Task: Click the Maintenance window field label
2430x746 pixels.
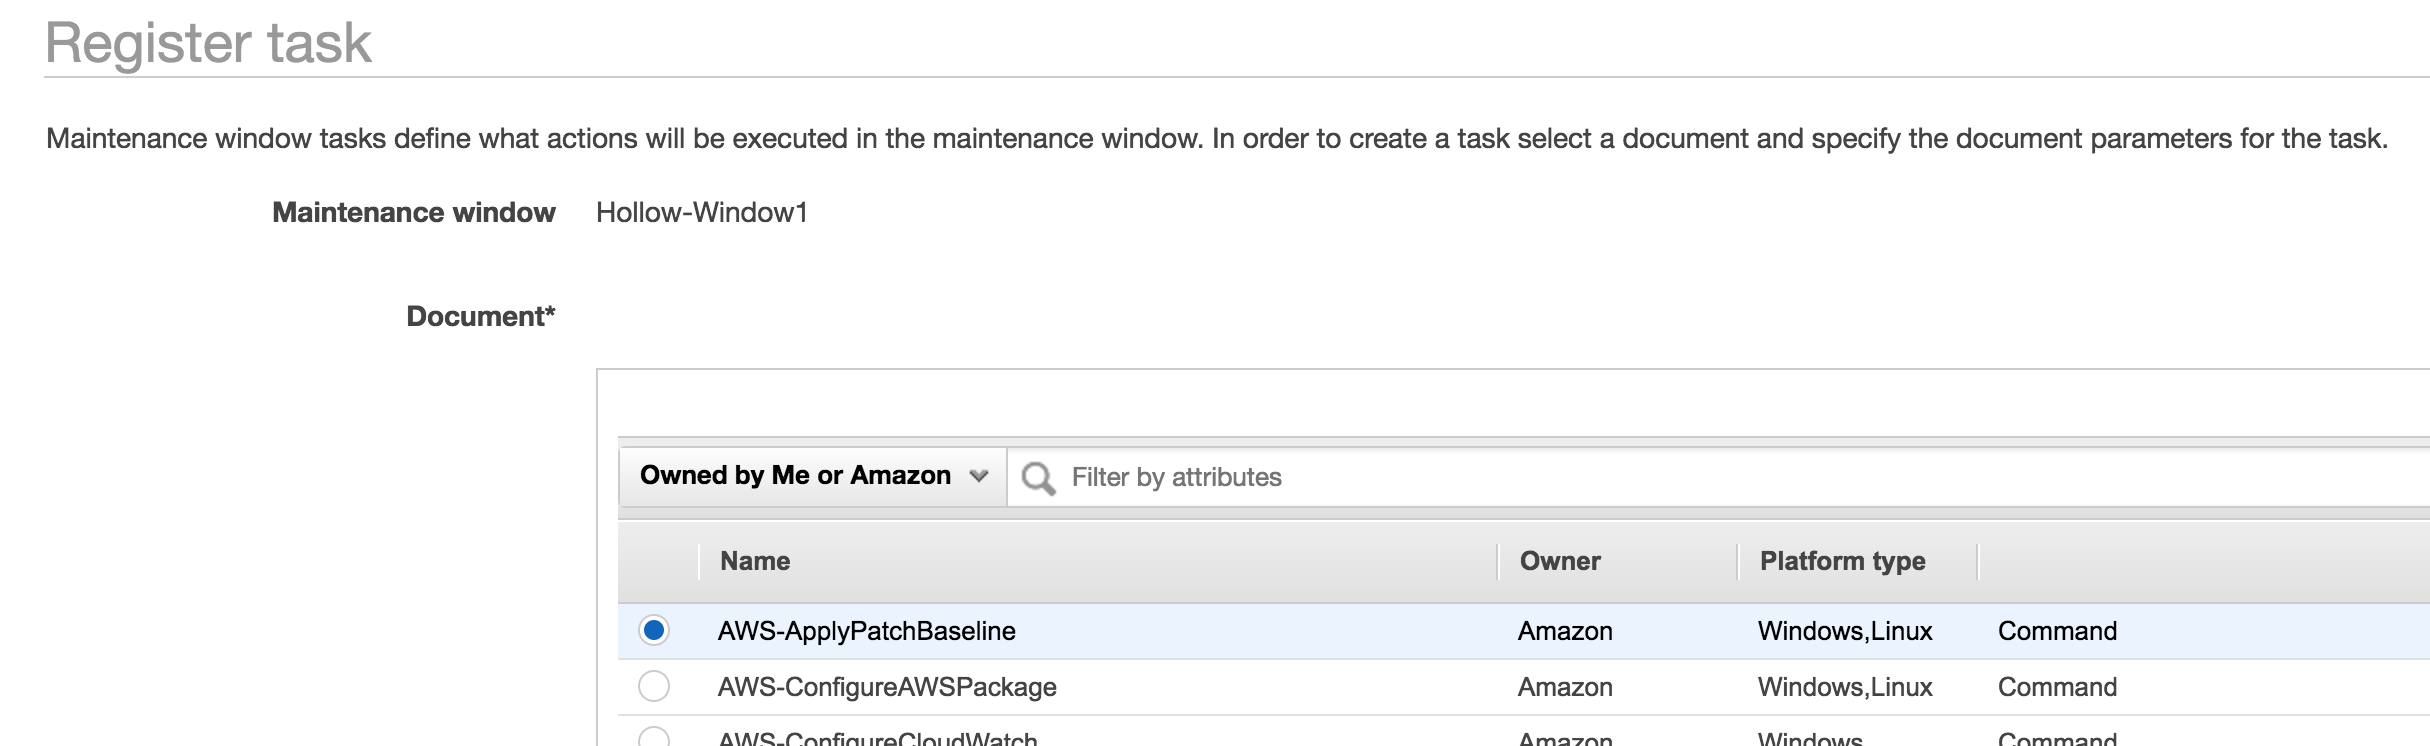Action: click(413, 212)
